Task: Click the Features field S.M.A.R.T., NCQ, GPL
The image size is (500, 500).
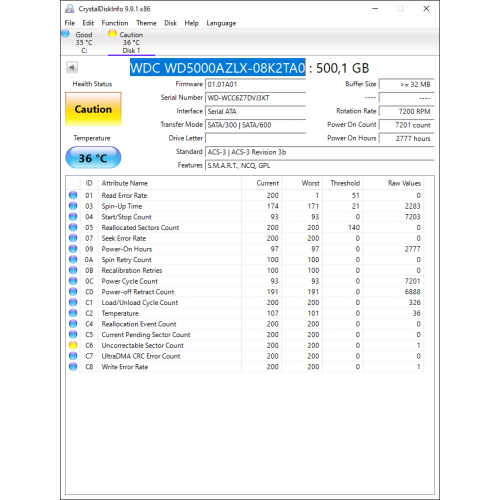Action: (x=320, y=165)
